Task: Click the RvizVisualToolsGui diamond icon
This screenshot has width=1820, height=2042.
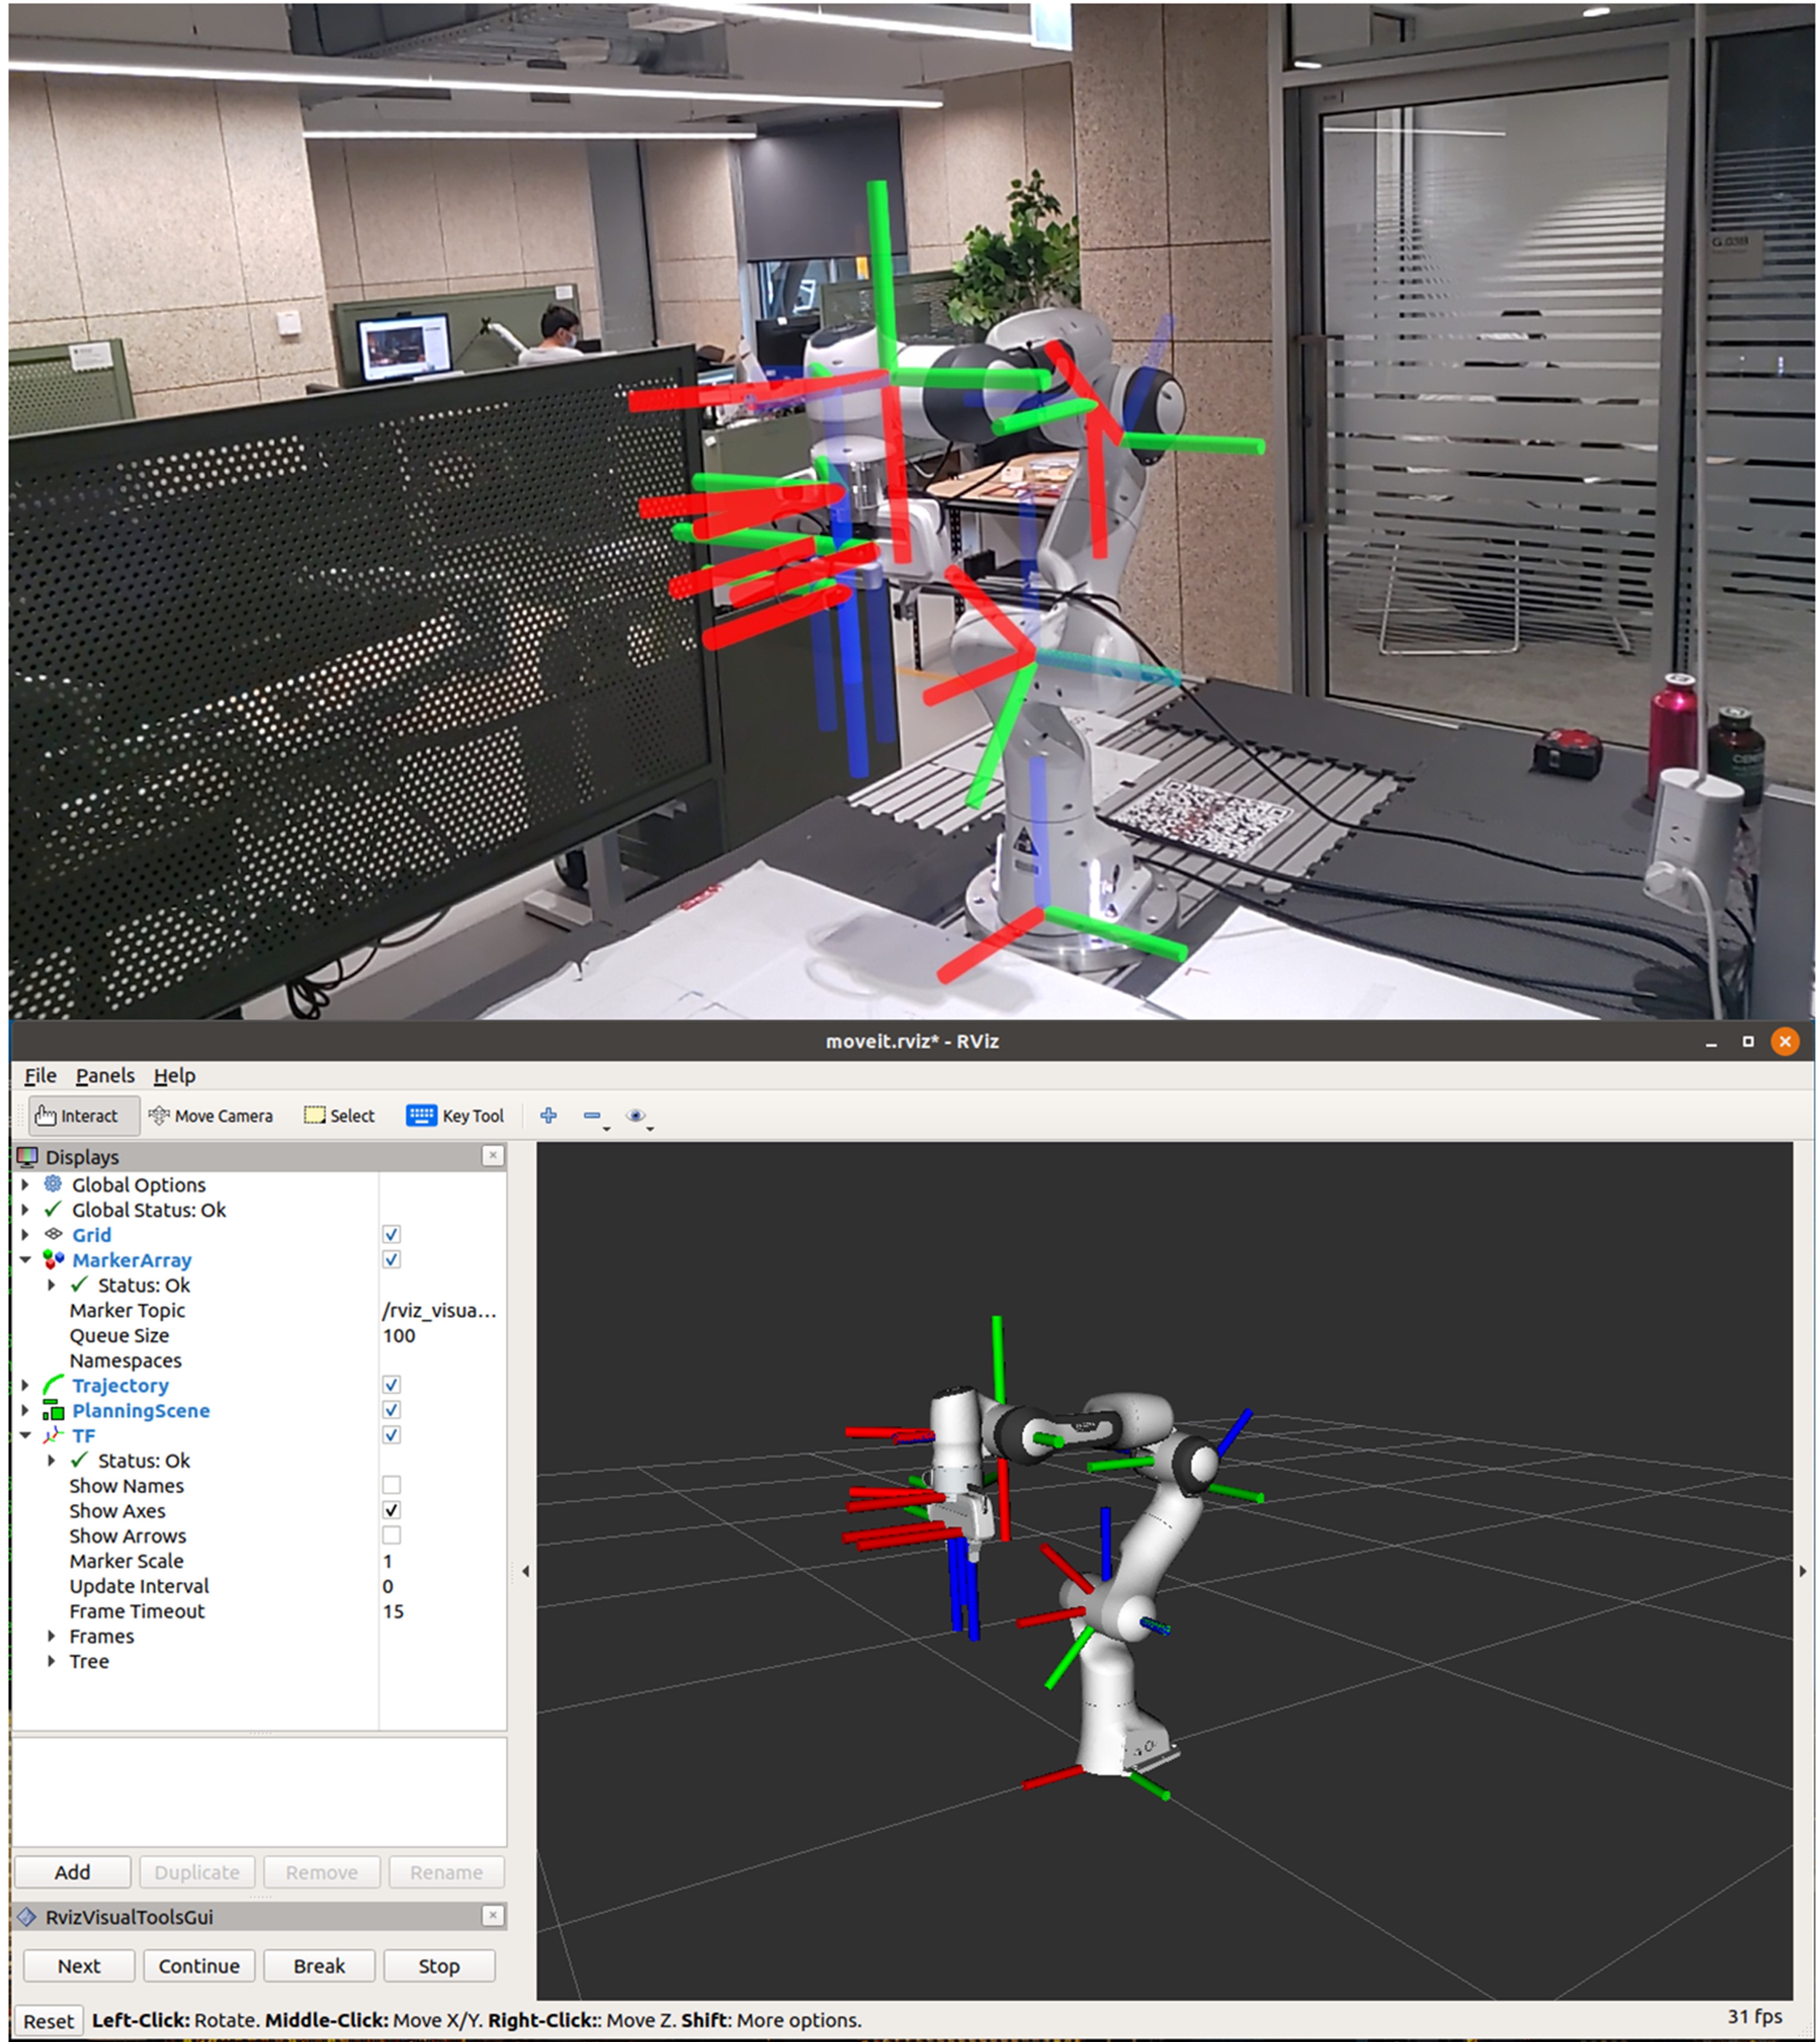Action: pyautogui.click(x=27, y=1917)
